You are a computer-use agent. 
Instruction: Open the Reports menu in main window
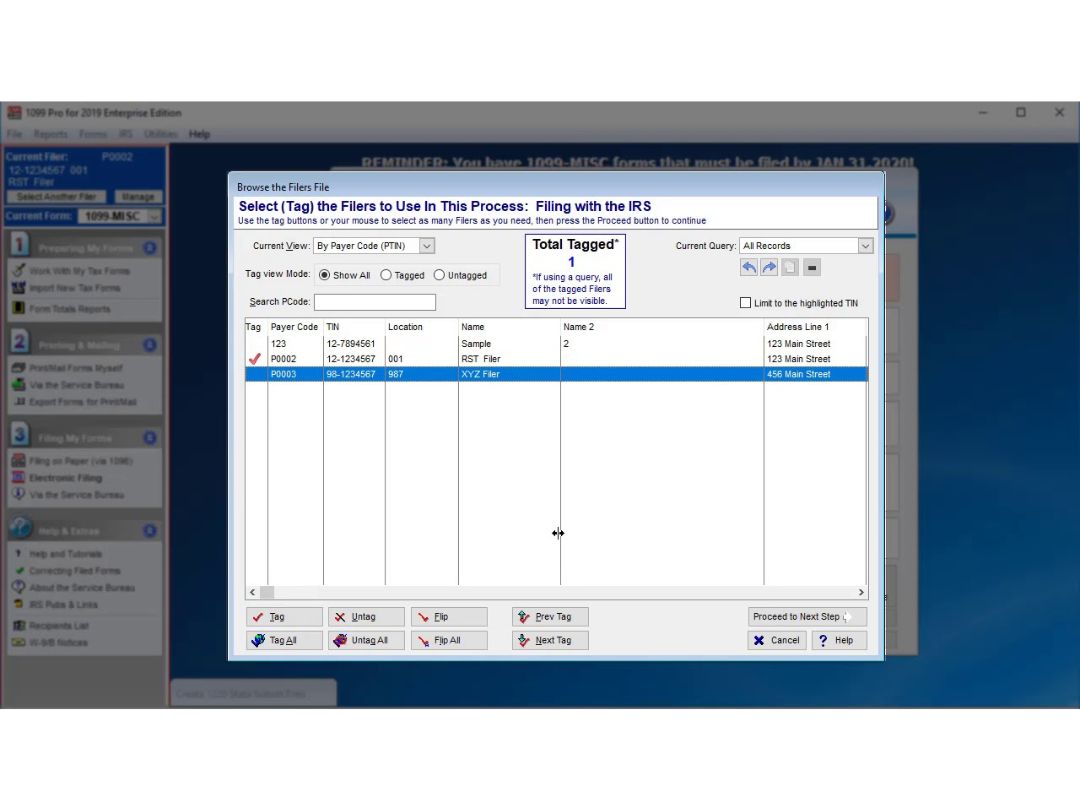coord(50,134)
